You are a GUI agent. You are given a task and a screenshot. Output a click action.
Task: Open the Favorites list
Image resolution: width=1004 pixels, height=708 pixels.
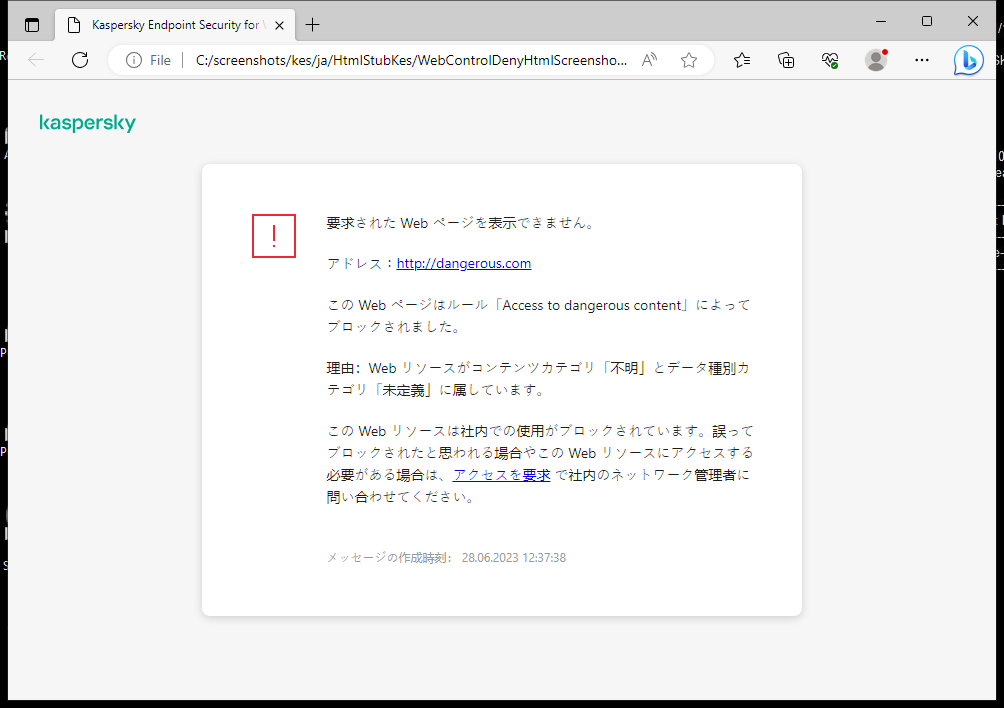click(x=741, y=60)
